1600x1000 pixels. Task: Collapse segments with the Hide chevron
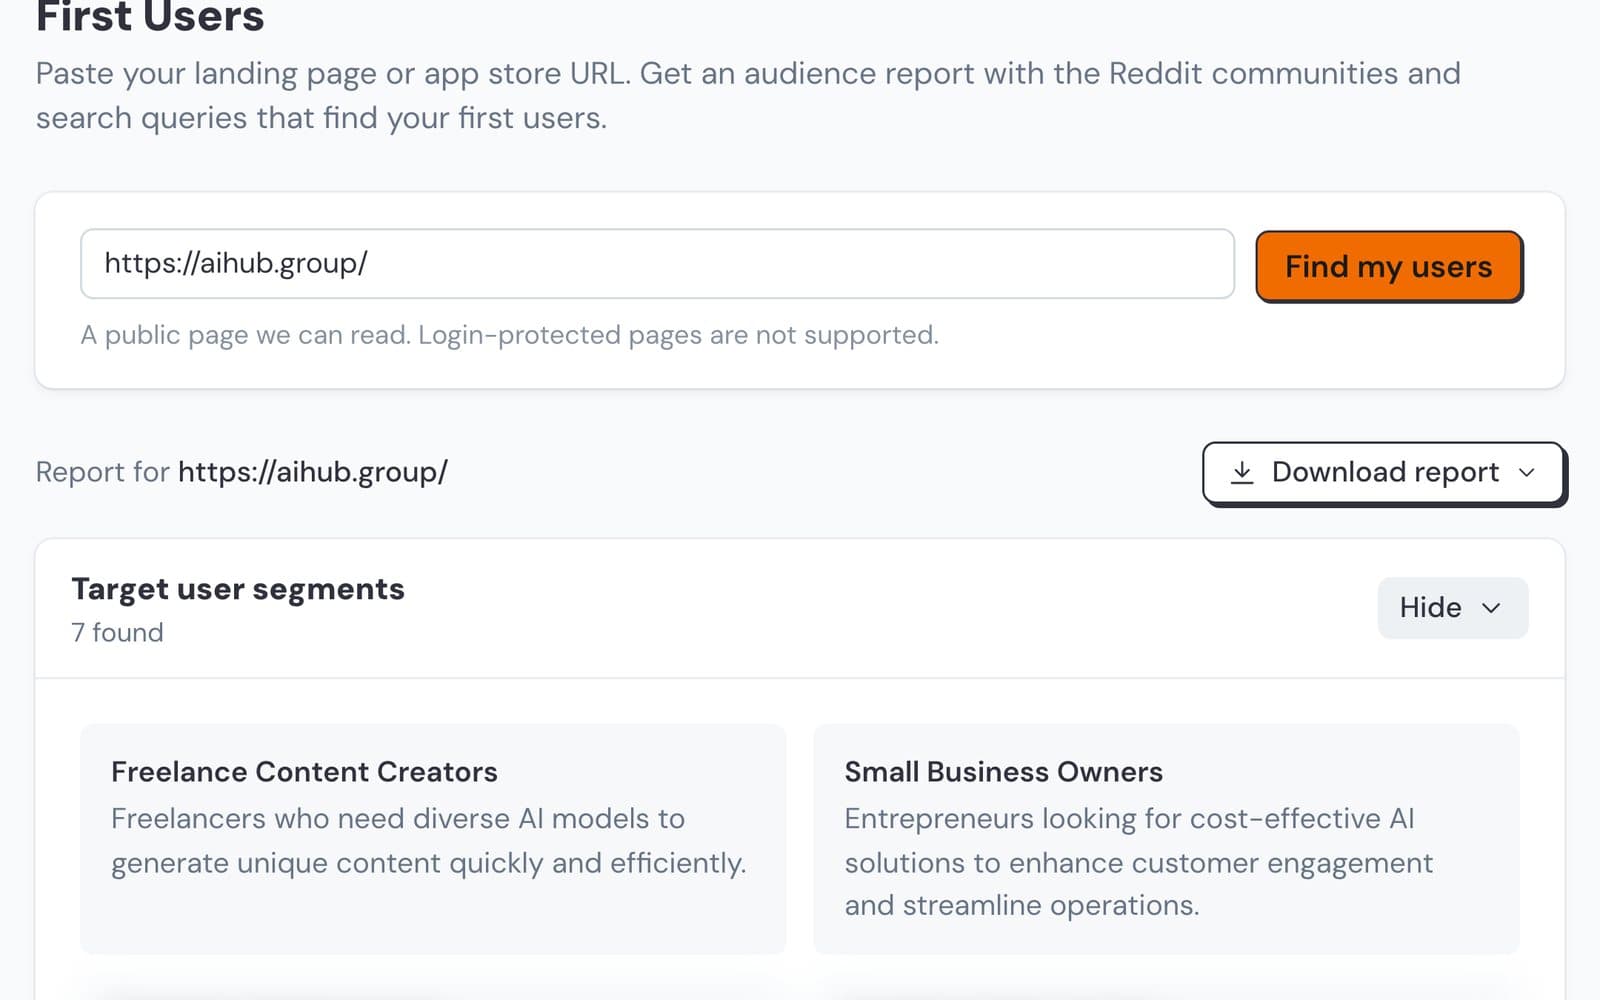pos(1491,608)
